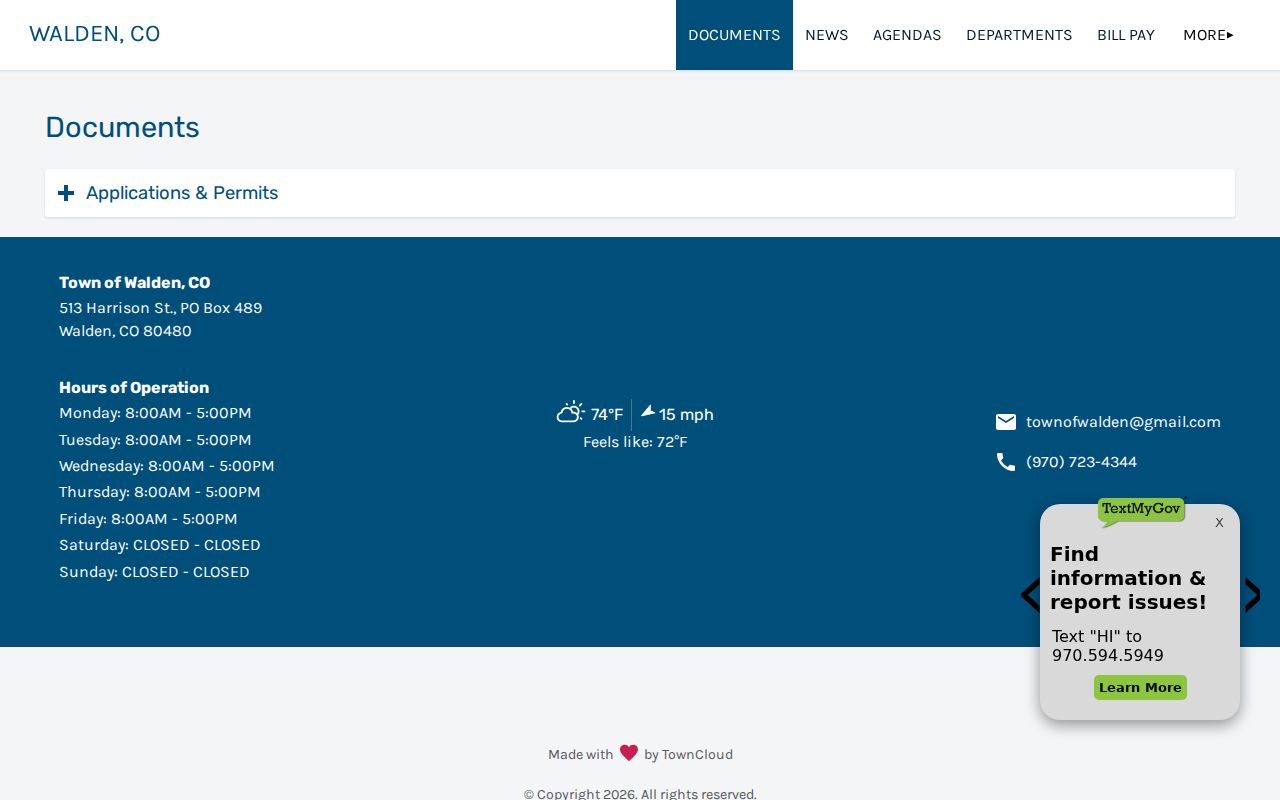Image resolution: width=1280 pixels, height=800 pixels.
Task: Close the TextMyGov popup with X
Action: (1219, 523)
